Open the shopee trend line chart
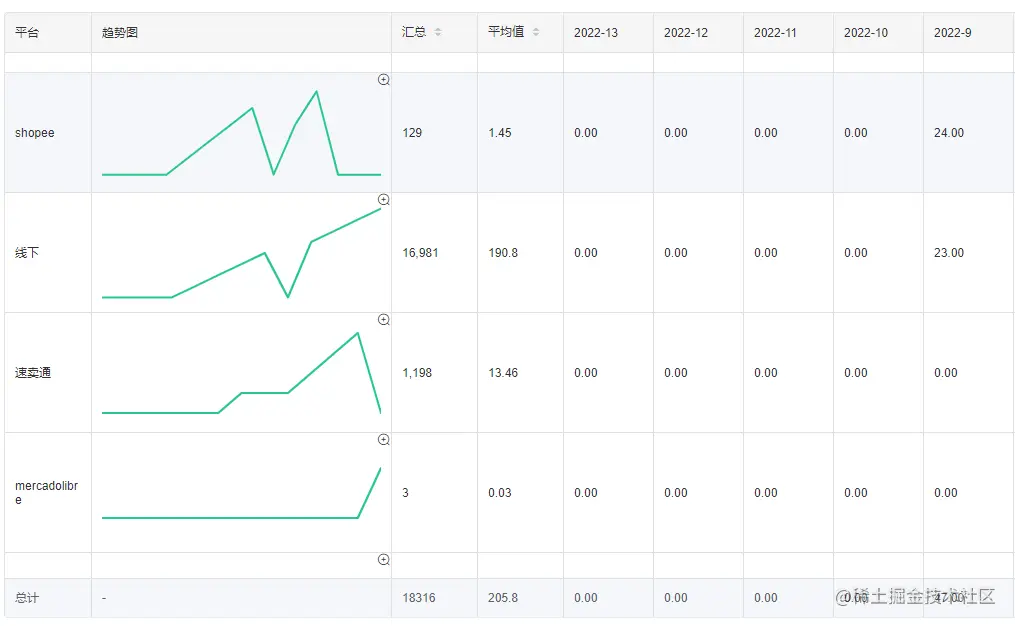Screen dimensions: 1015x626 [241, 133]
